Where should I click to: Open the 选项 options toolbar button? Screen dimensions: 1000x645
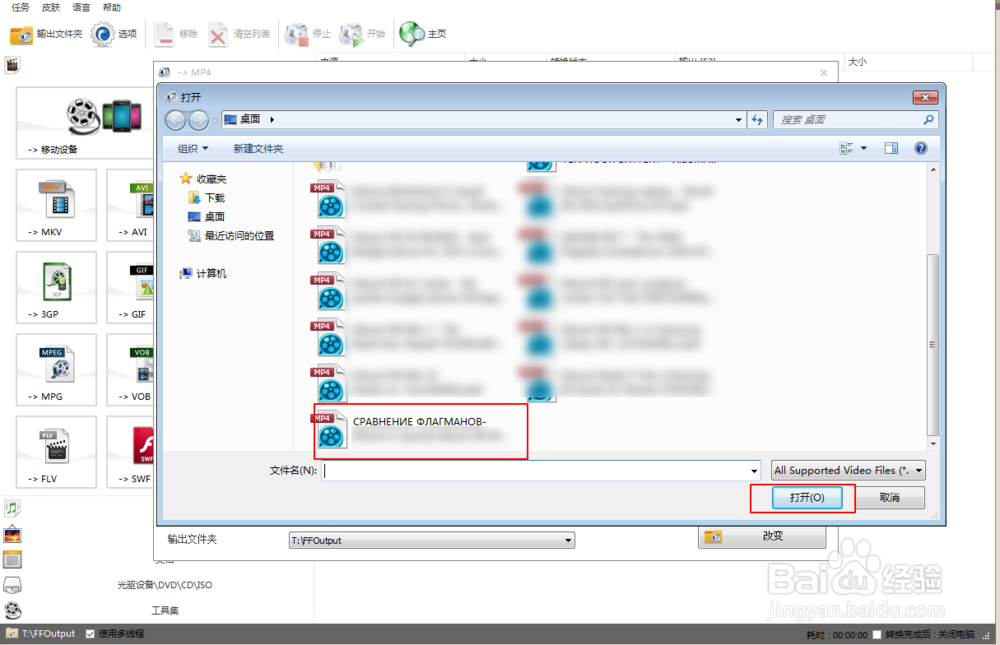[114, 34]
